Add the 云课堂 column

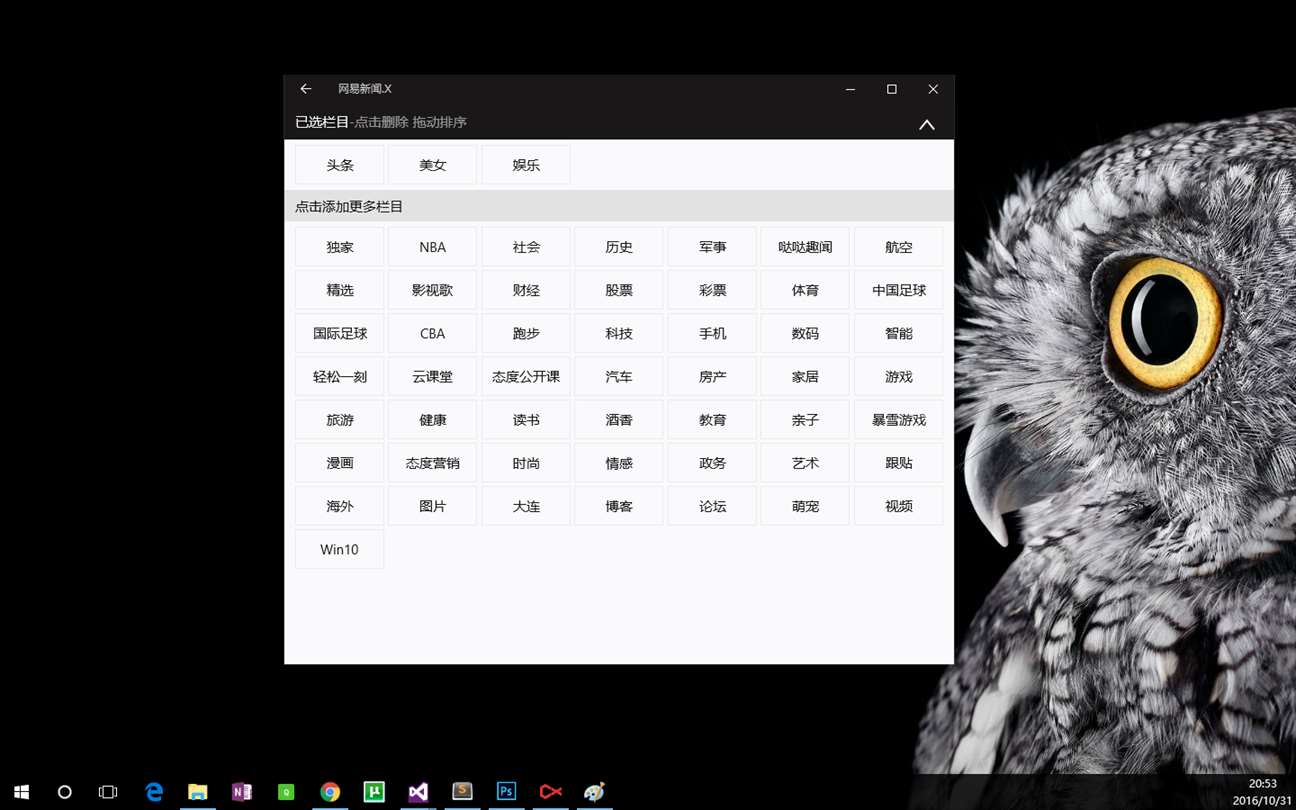click(433, 377)
